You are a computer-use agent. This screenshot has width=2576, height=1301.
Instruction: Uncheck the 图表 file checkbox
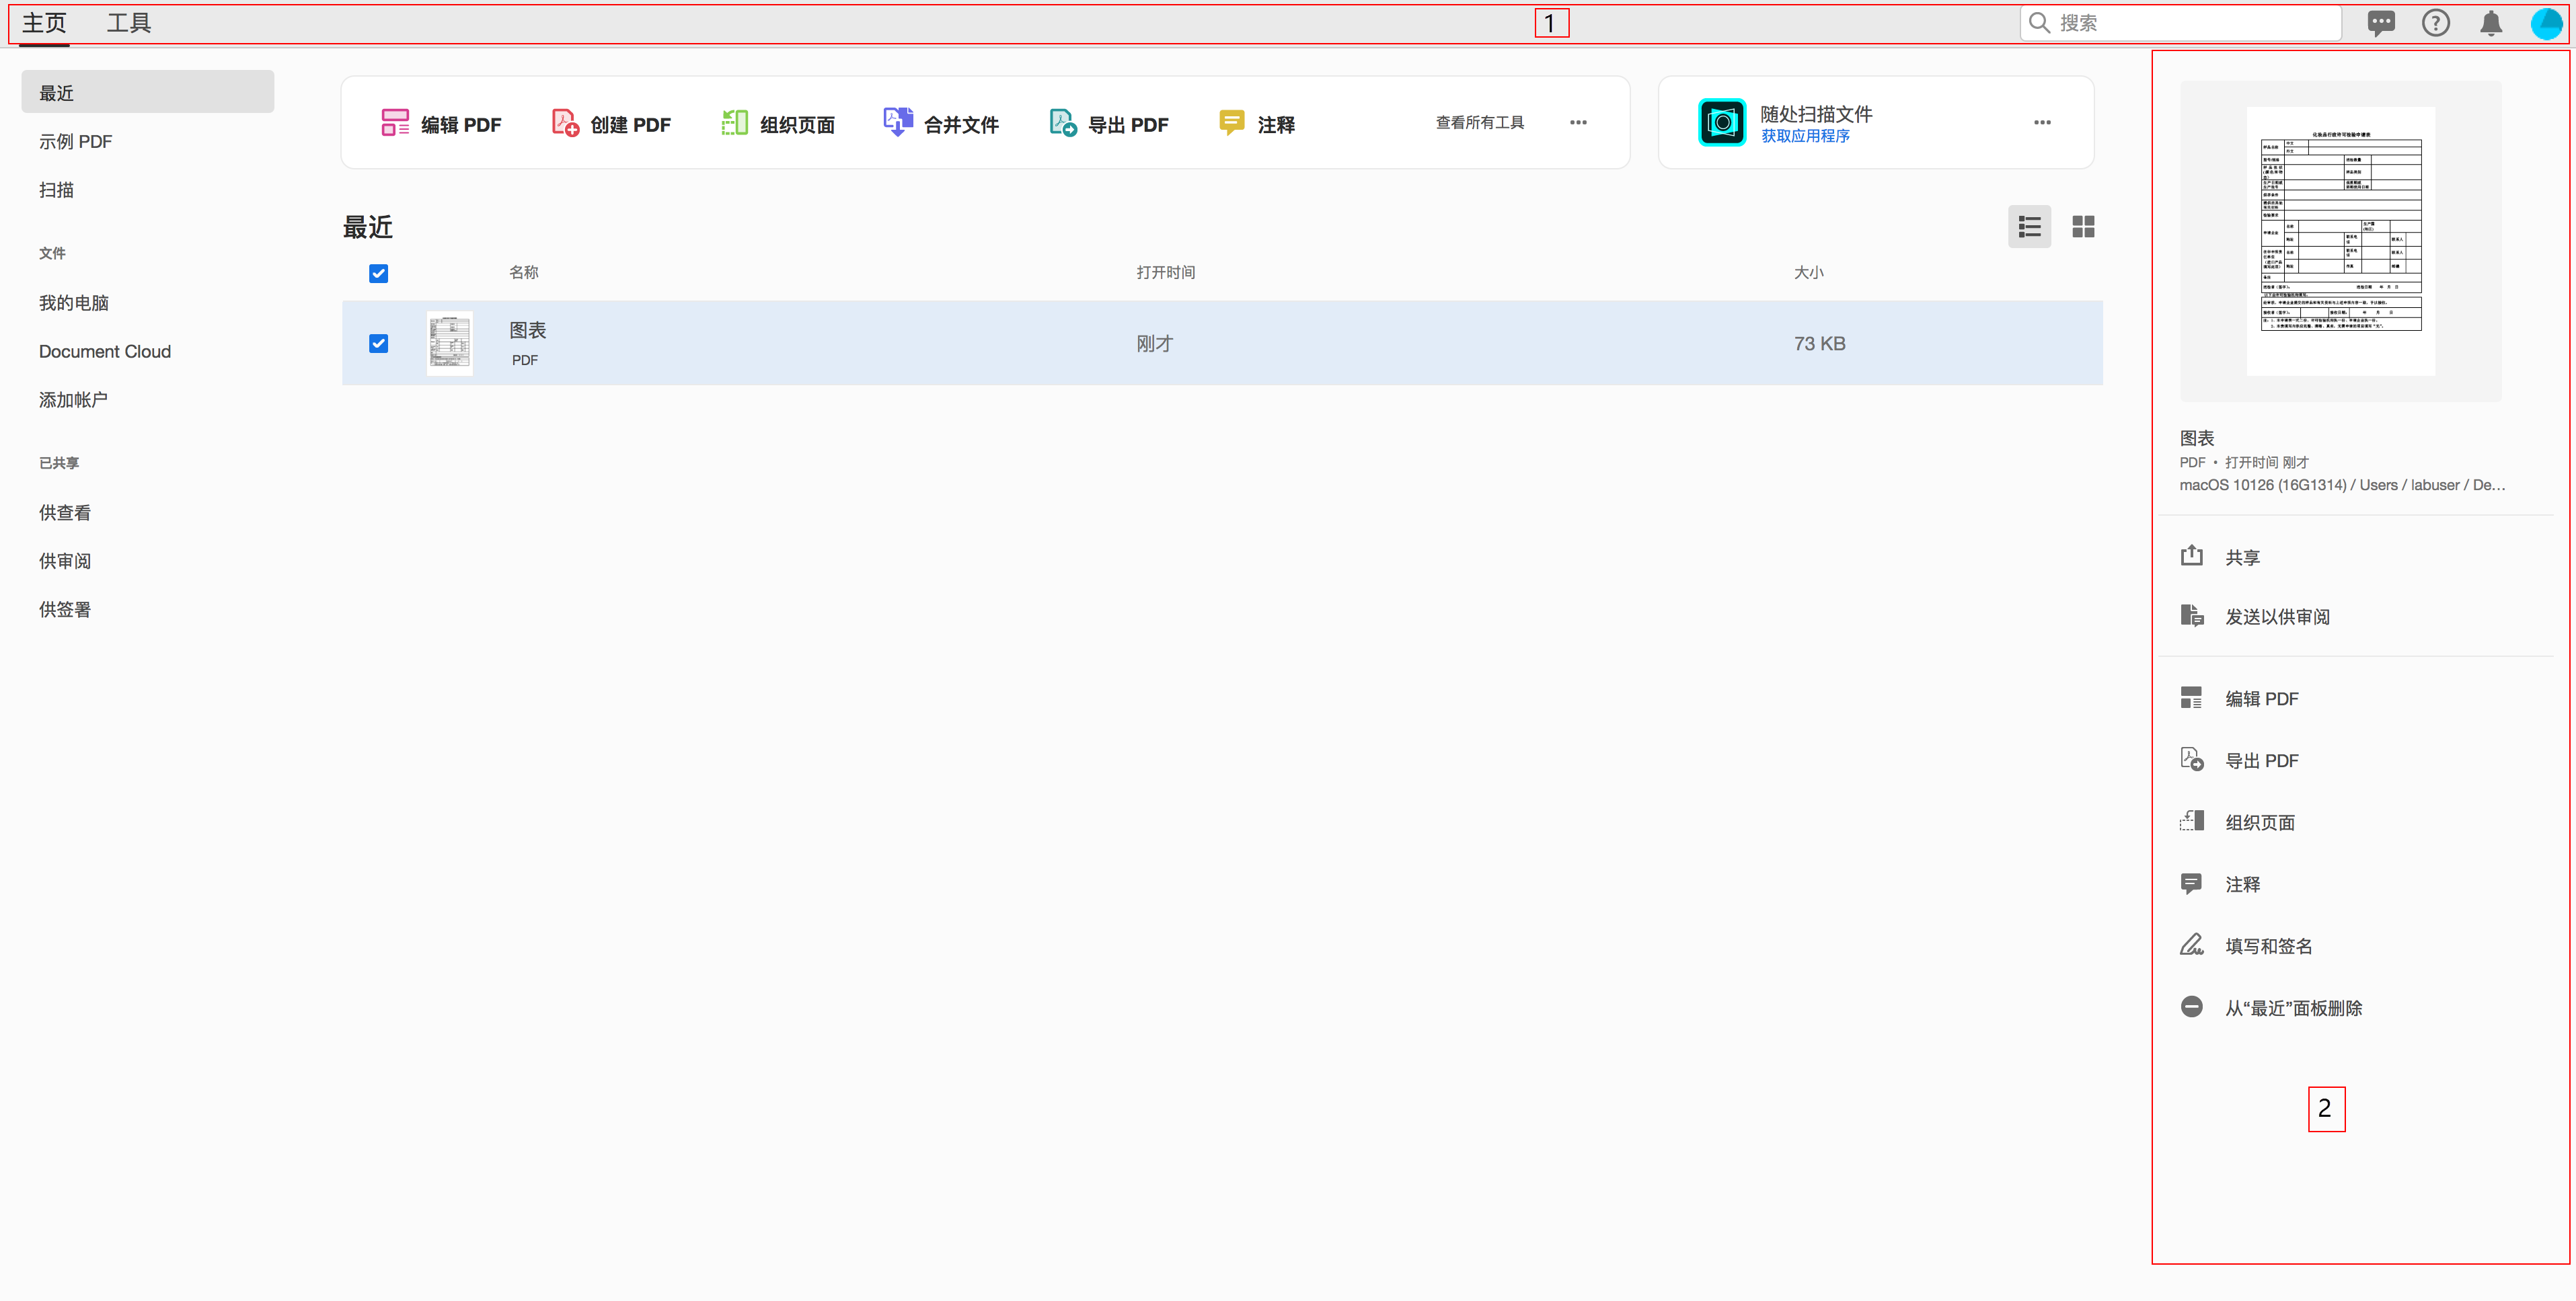[x=378, y=343]
